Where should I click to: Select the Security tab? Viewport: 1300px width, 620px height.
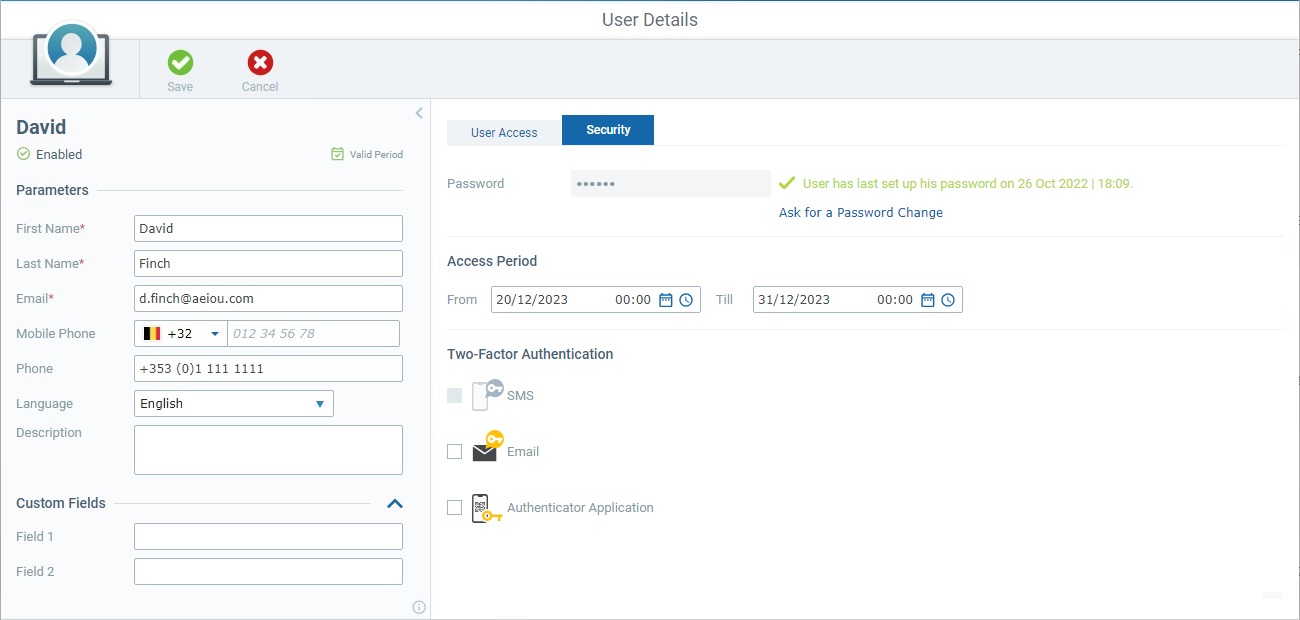(607, 129)
